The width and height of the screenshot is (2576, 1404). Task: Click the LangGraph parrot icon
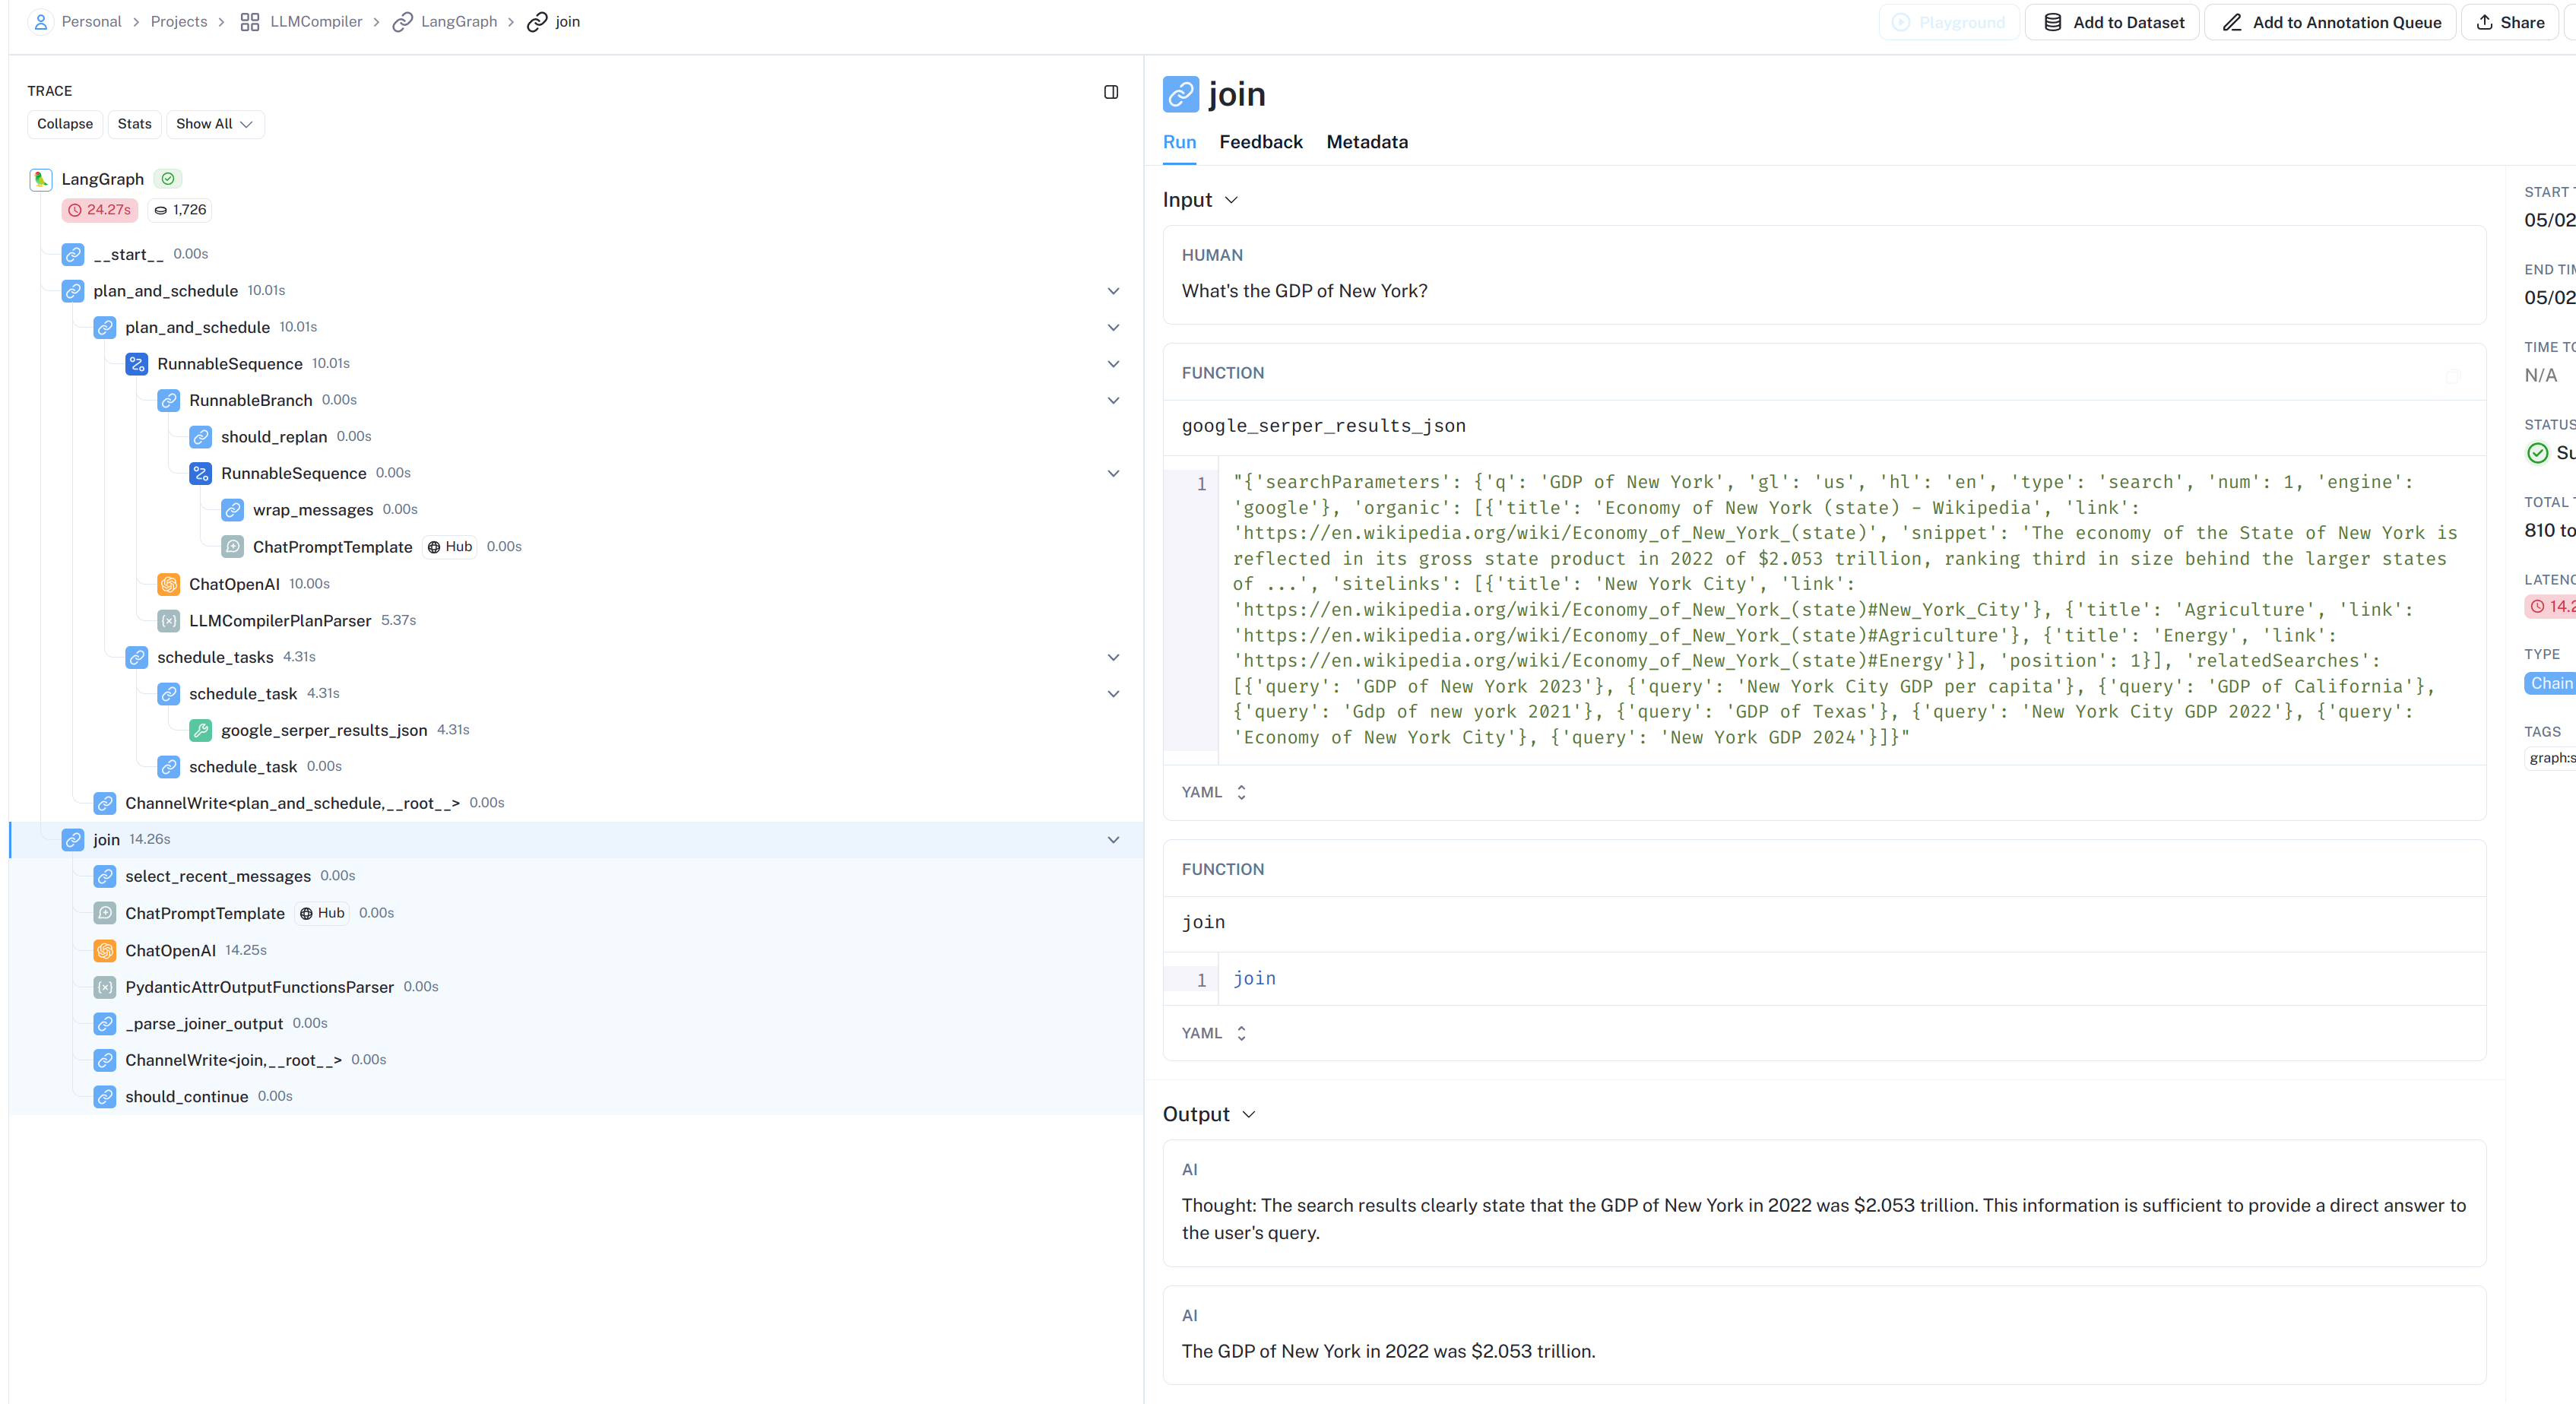point(41,179)
